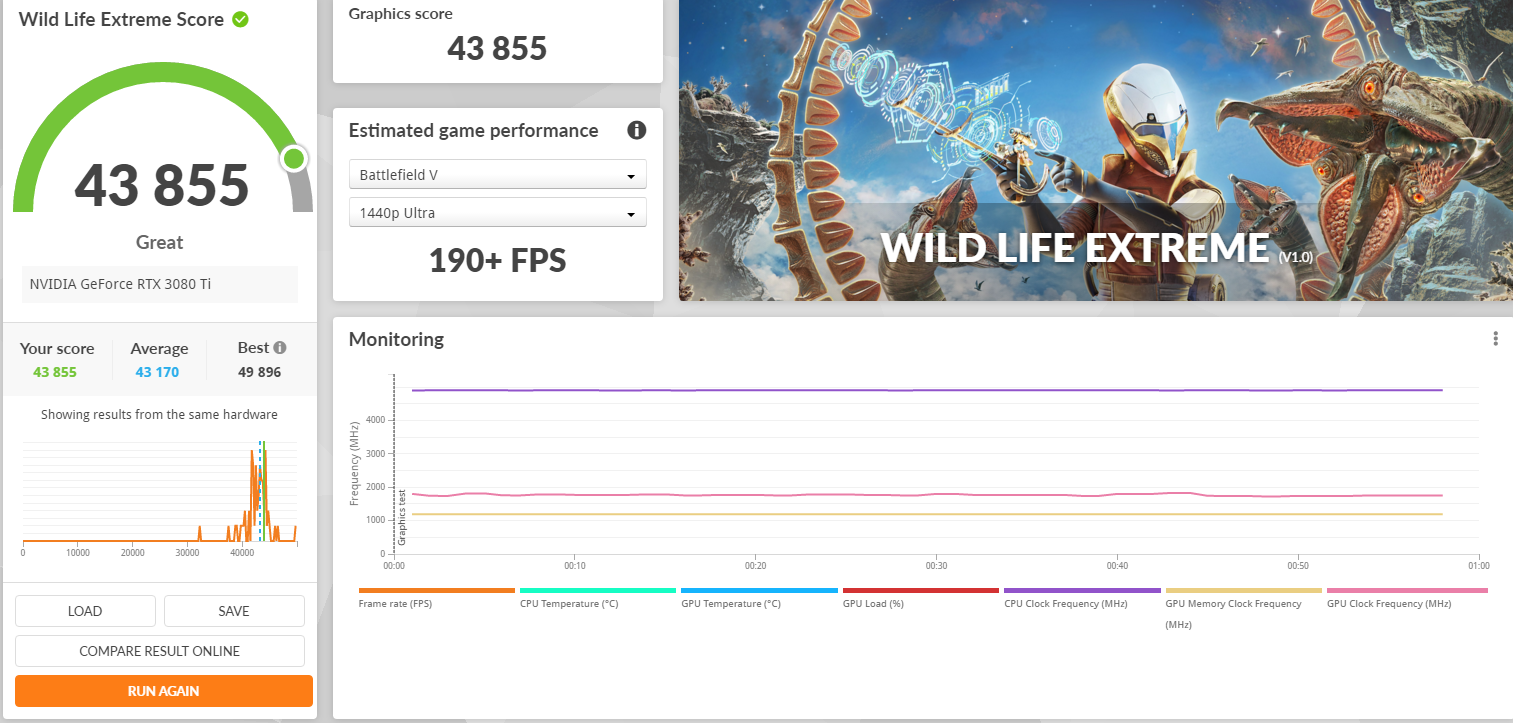Click the 00:50 time axis label
1513x723 pixels.
(x=1298, y=566)
